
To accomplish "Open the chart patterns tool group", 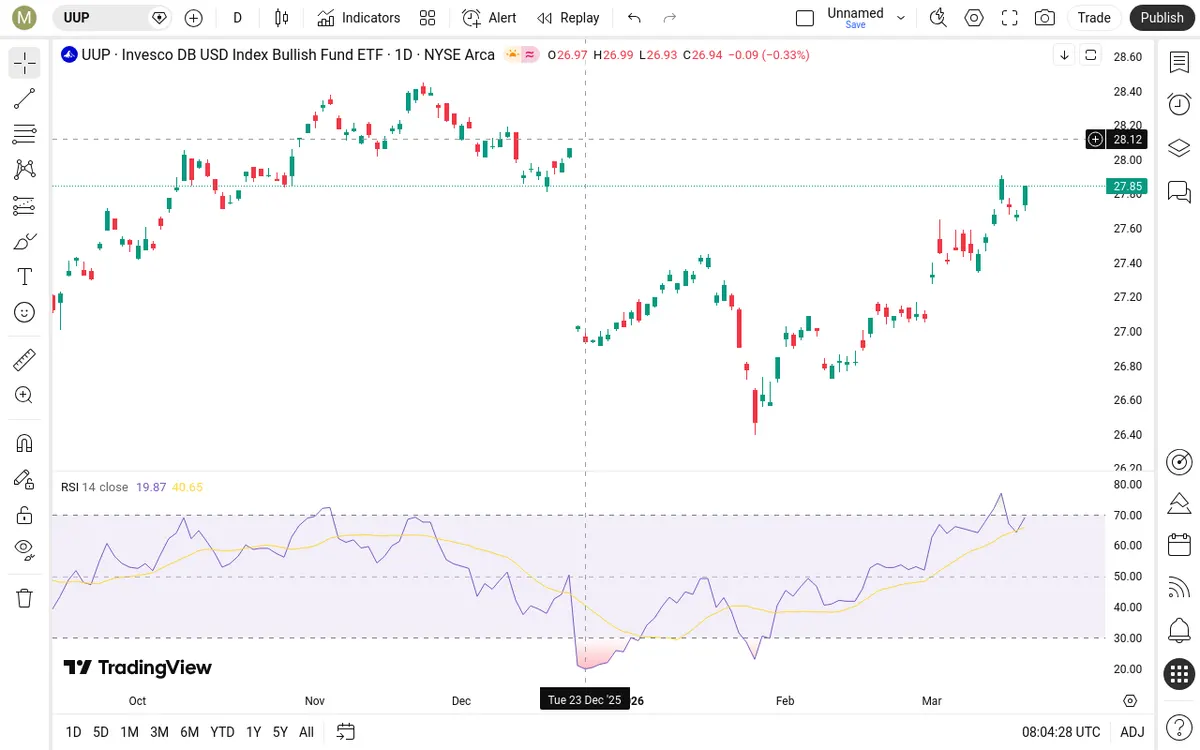I will (x=25, y=170).
